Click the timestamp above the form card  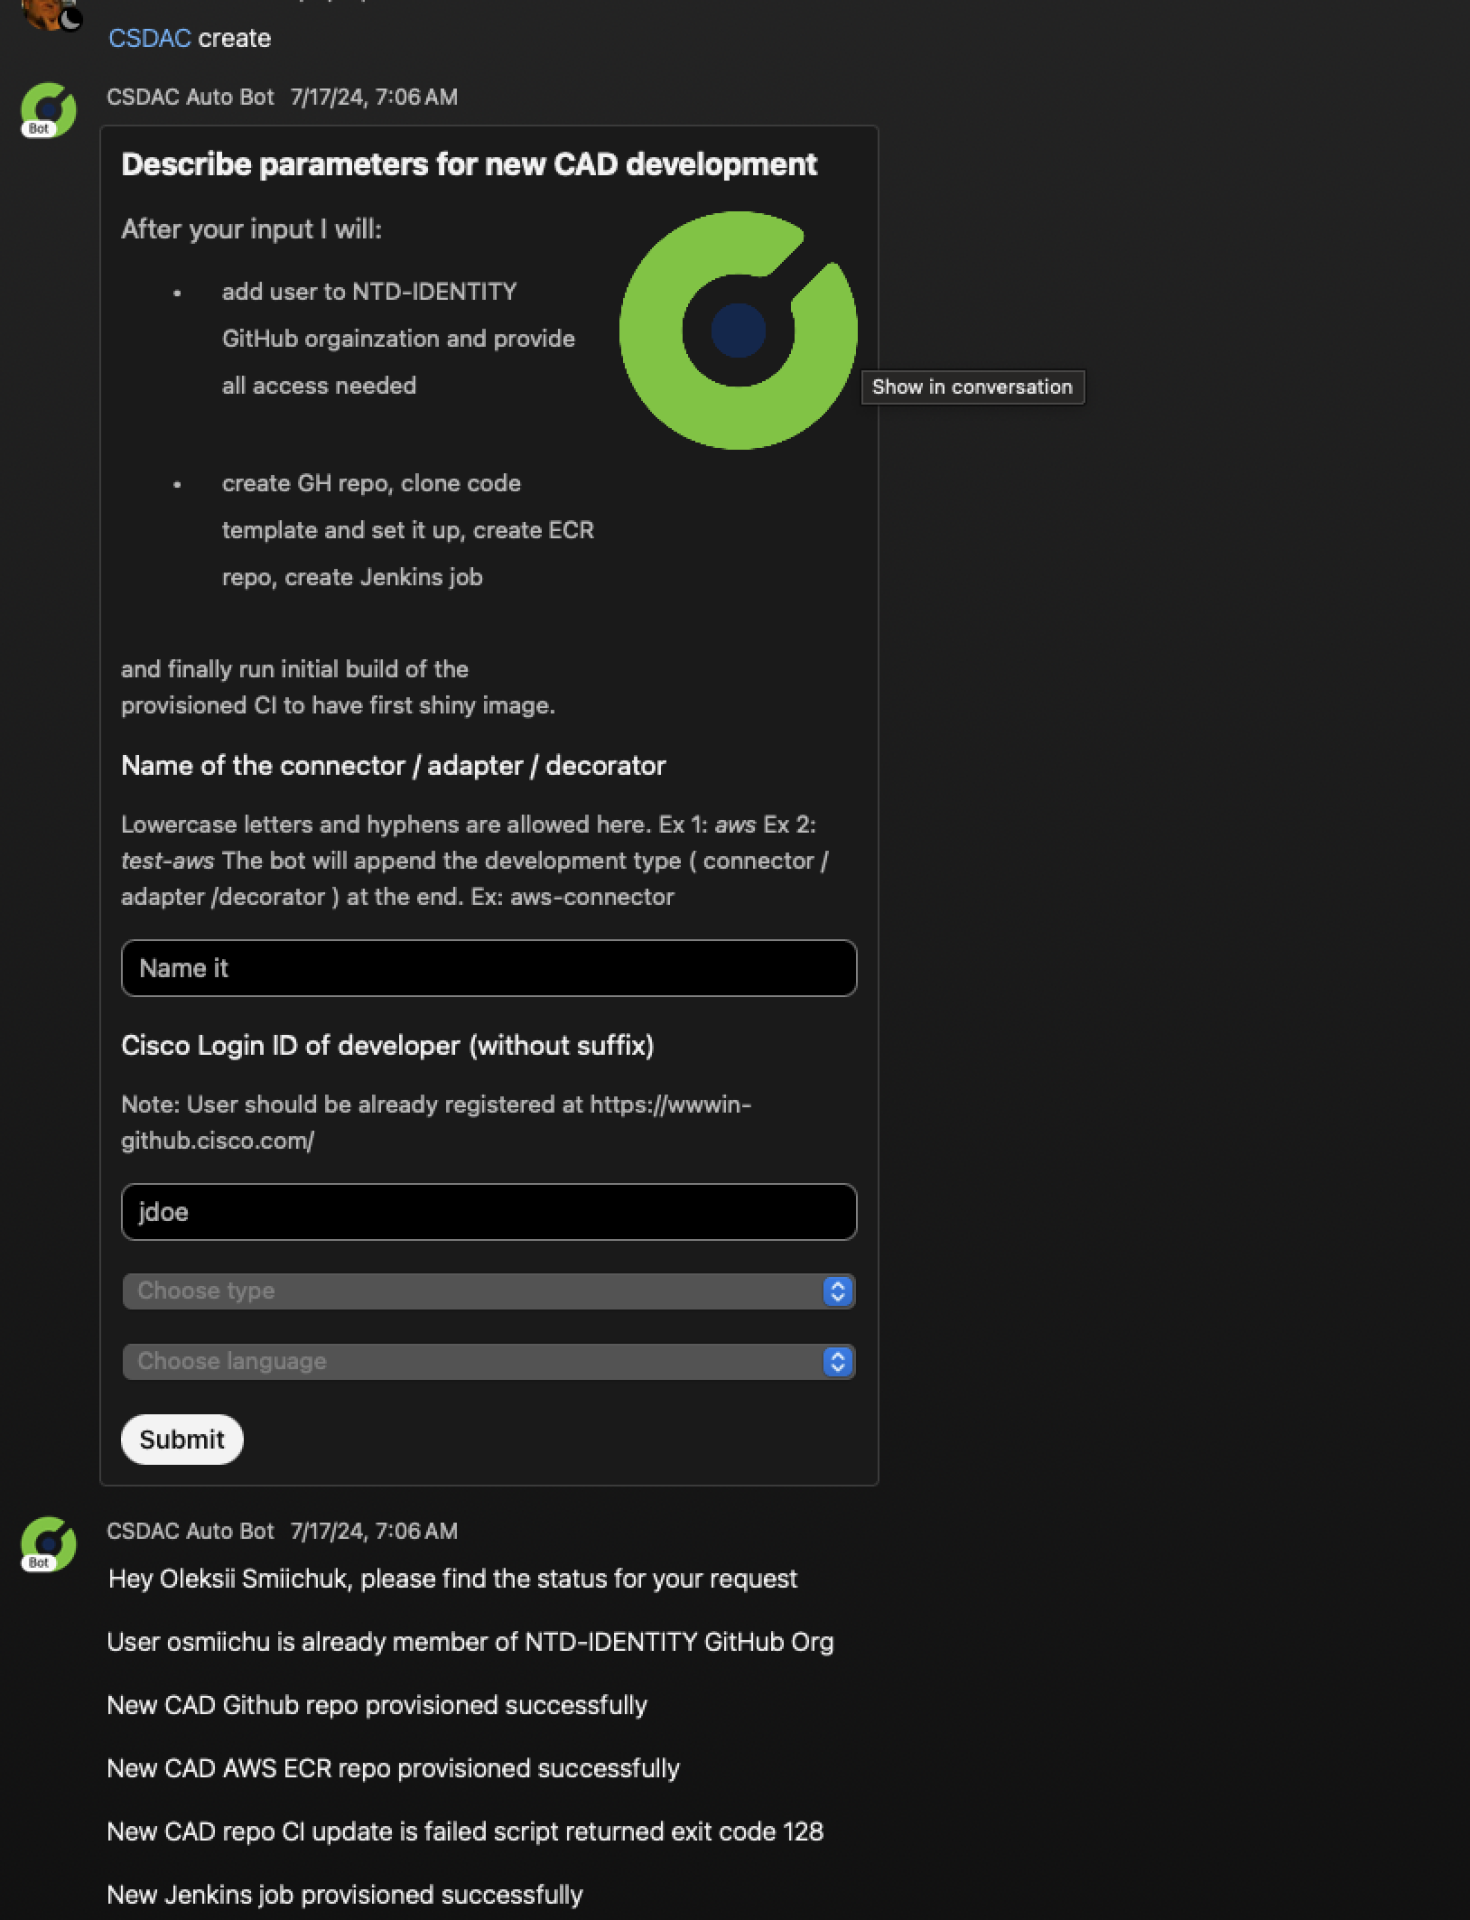(x=374, y=97)
